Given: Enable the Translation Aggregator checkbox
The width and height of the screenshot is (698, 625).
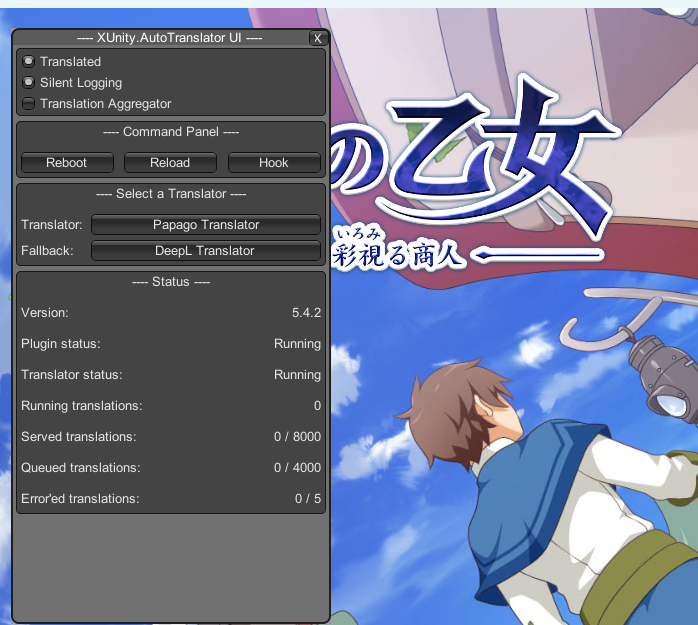Looking at the screenshot, I should click(28, 103).
